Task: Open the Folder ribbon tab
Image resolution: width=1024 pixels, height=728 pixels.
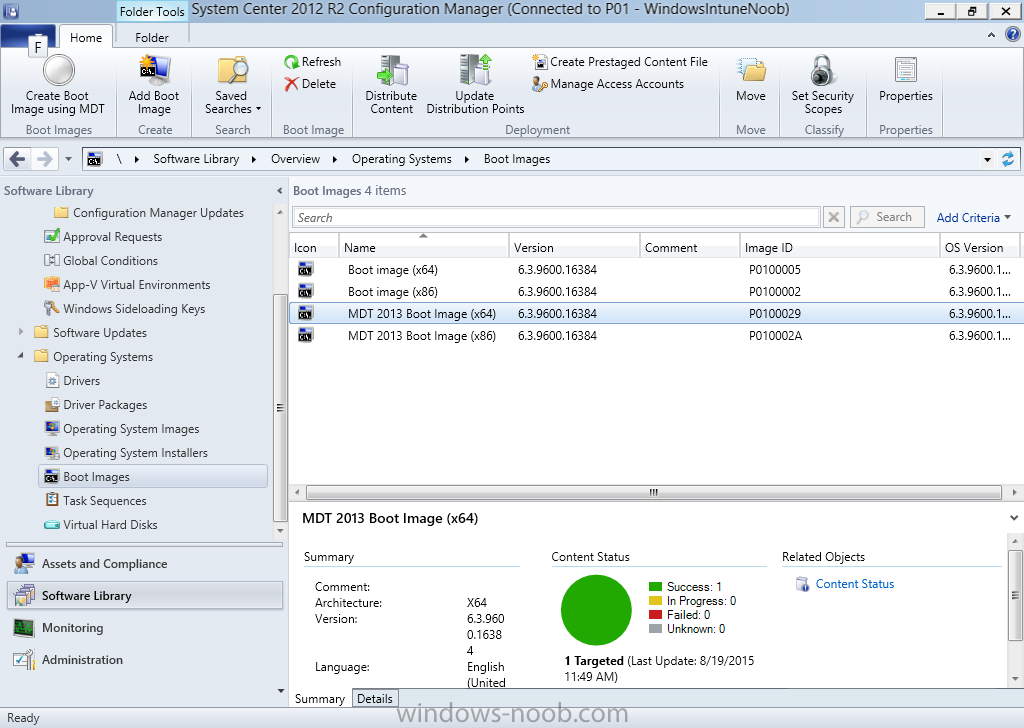Action: (152, 37)
